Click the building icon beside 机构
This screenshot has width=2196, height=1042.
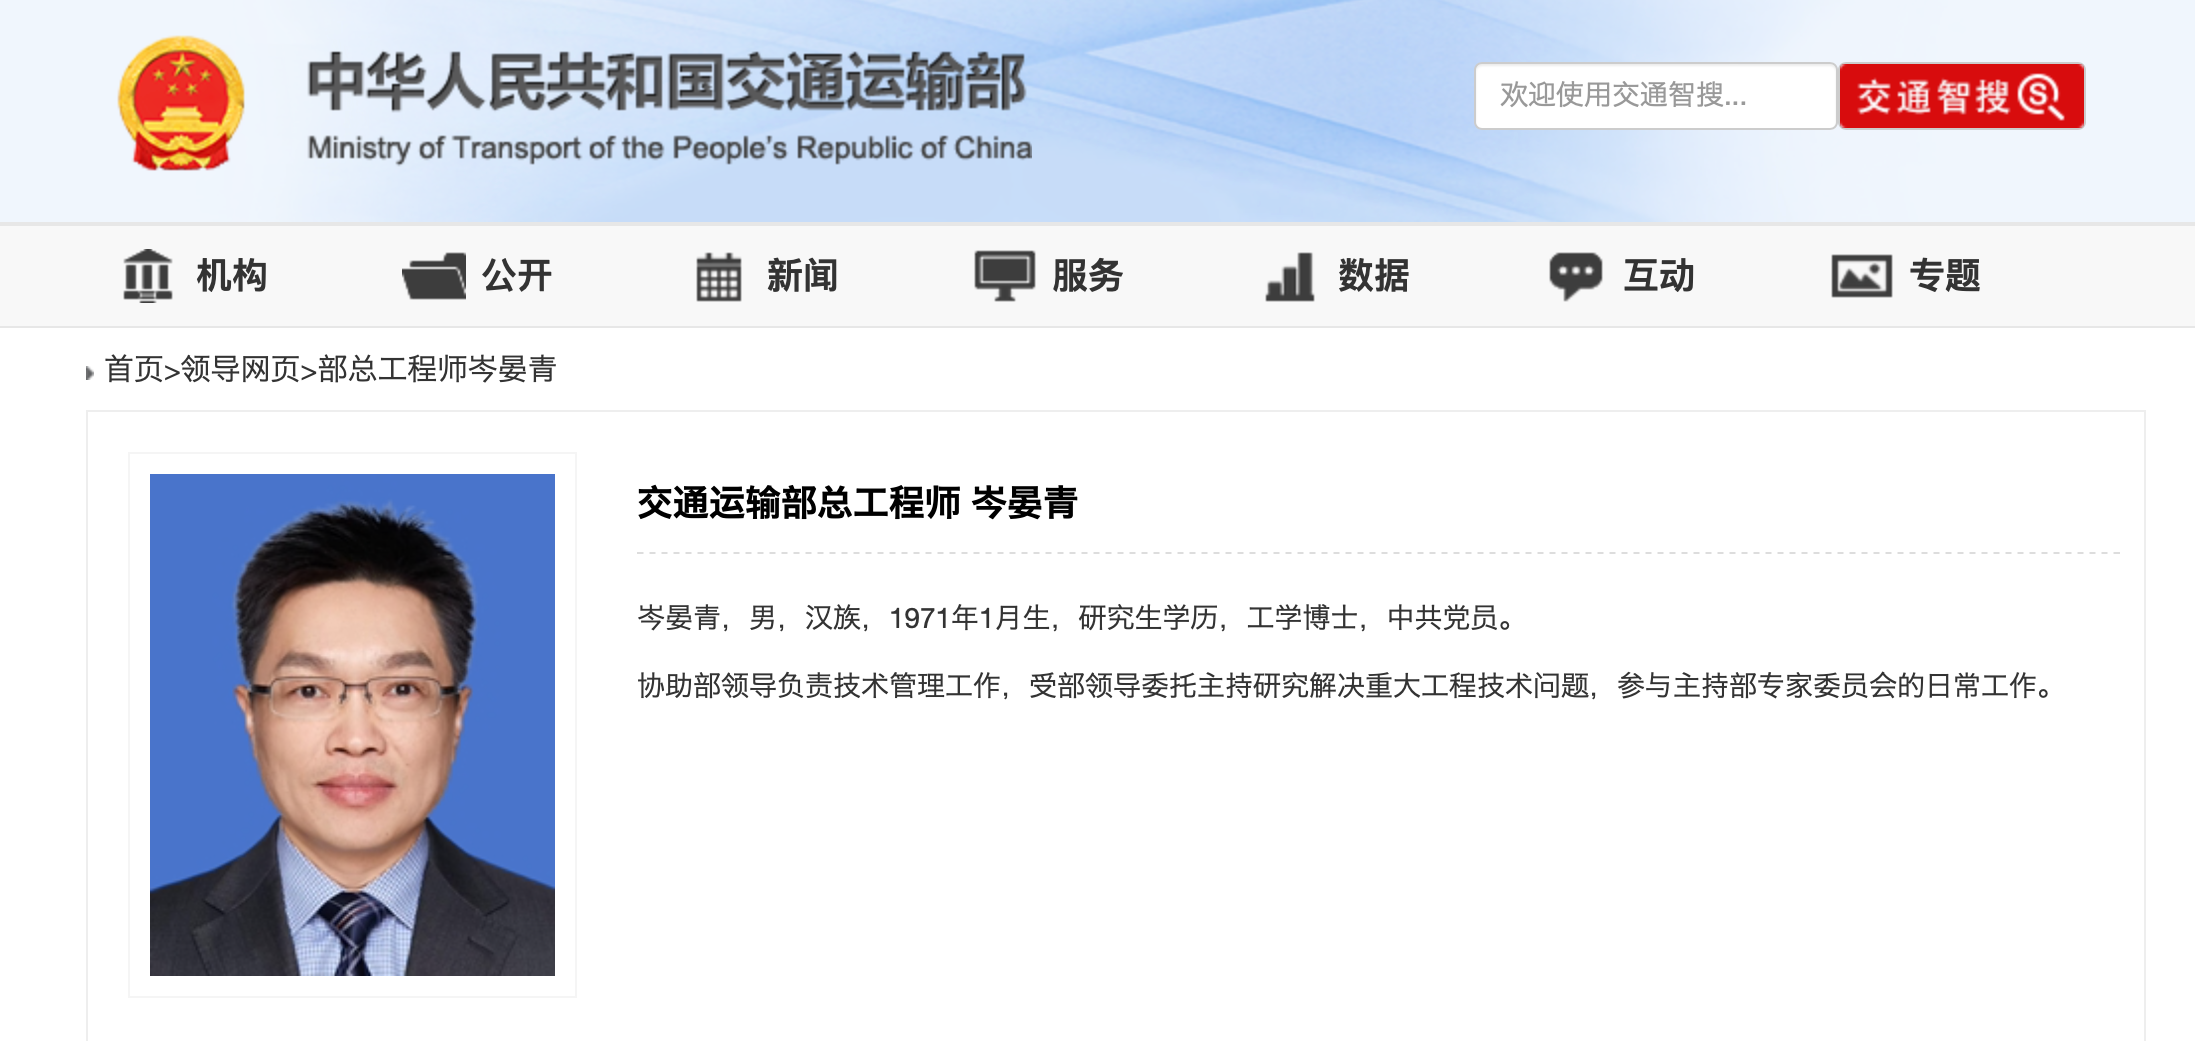point(147,275)
